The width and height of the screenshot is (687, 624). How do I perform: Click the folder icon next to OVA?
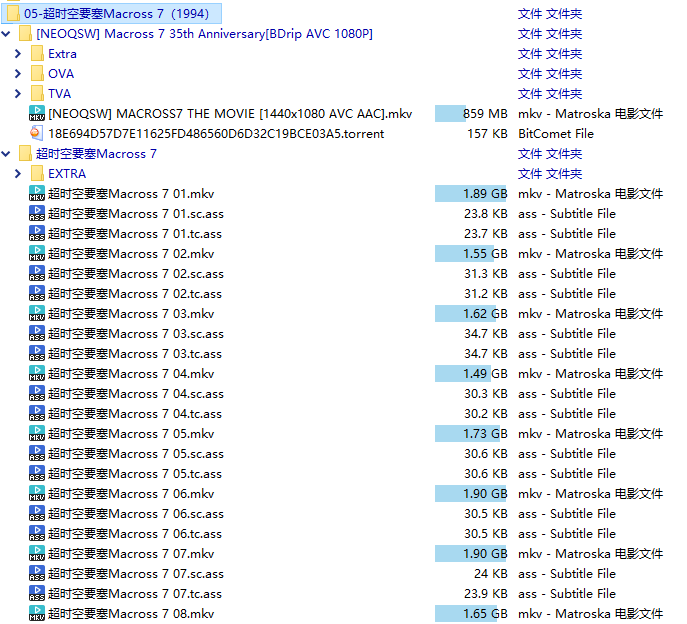tap(37, 74)
